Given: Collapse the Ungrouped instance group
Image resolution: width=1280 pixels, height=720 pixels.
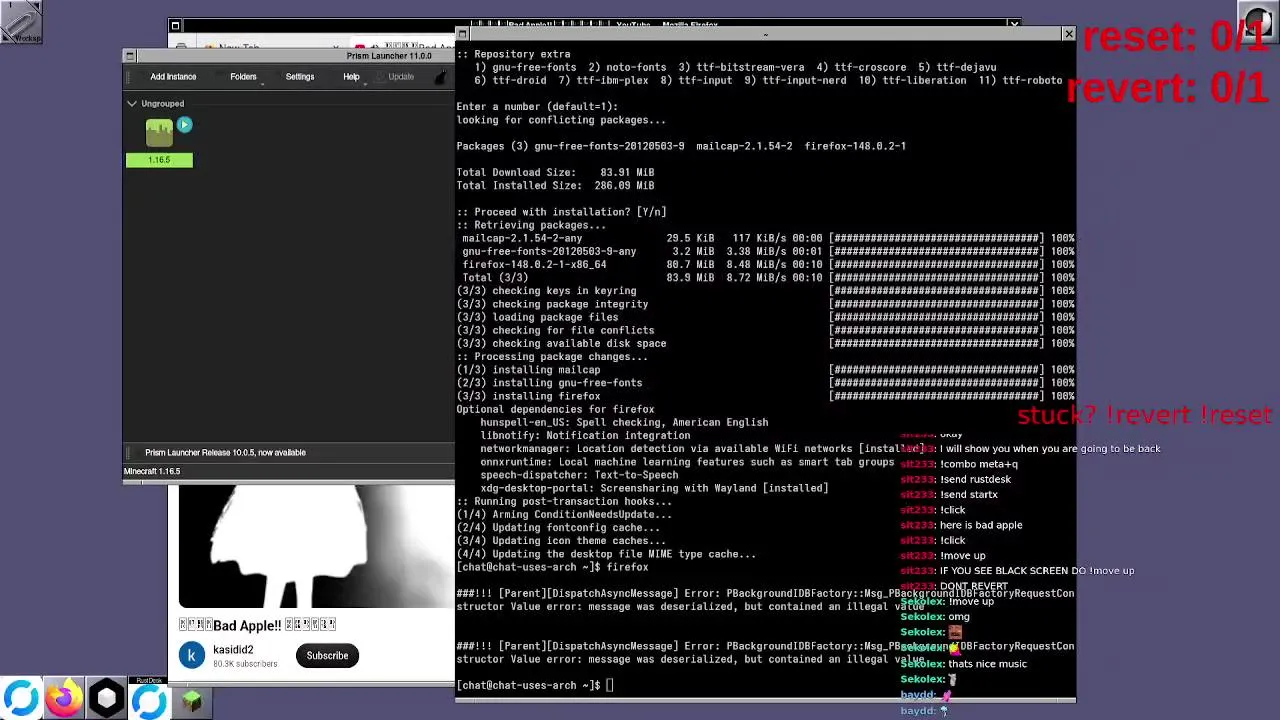Looking at the screenshot, I should pyautogui.click(x=132, y=103).
